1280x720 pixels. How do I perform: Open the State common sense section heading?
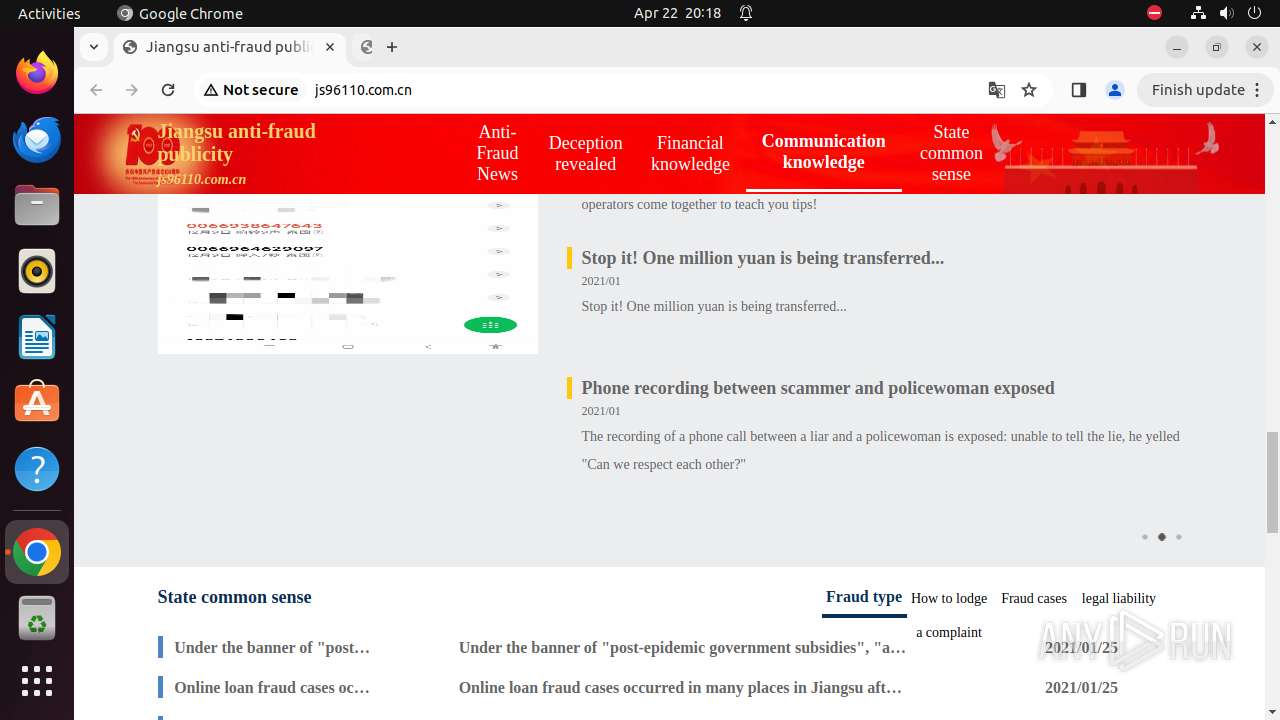(234, 597)
